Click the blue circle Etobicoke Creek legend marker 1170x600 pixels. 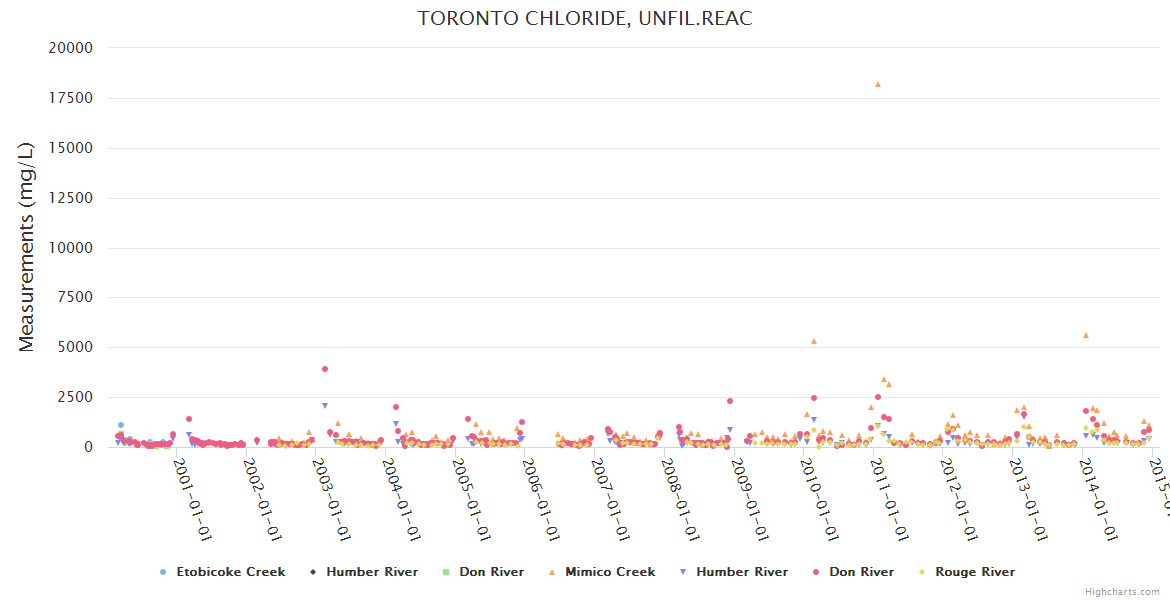[163, 572]
